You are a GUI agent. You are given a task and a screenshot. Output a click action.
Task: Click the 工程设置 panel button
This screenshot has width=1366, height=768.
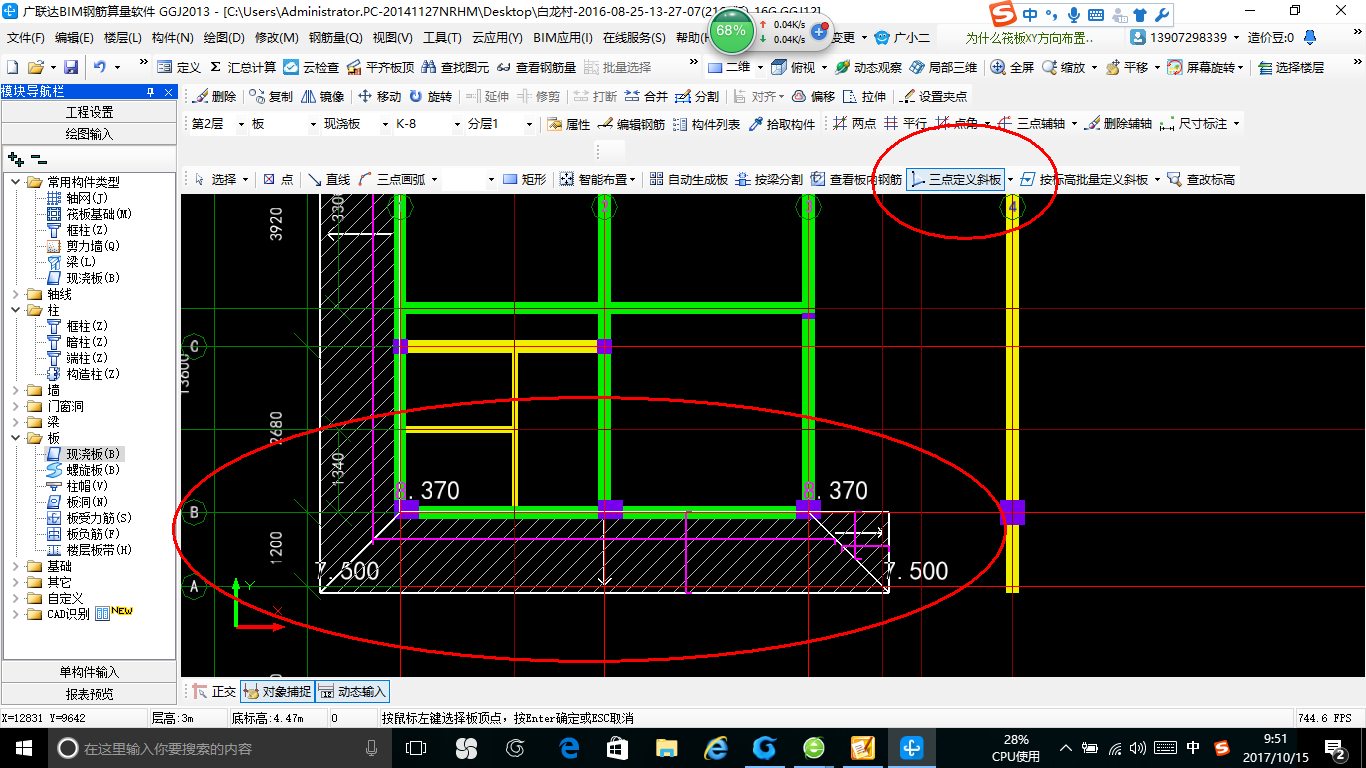[90, 112]
